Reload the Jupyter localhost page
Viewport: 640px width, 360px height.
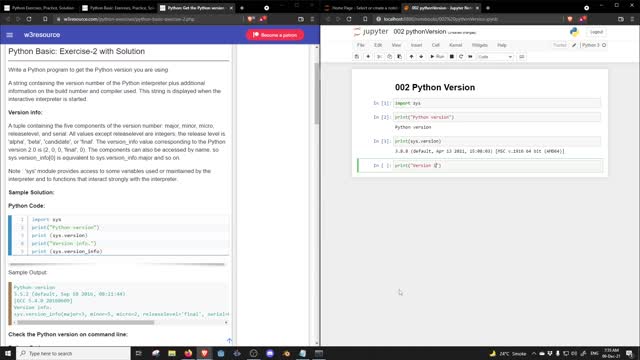pyautogui.click(x=349, y=19)
